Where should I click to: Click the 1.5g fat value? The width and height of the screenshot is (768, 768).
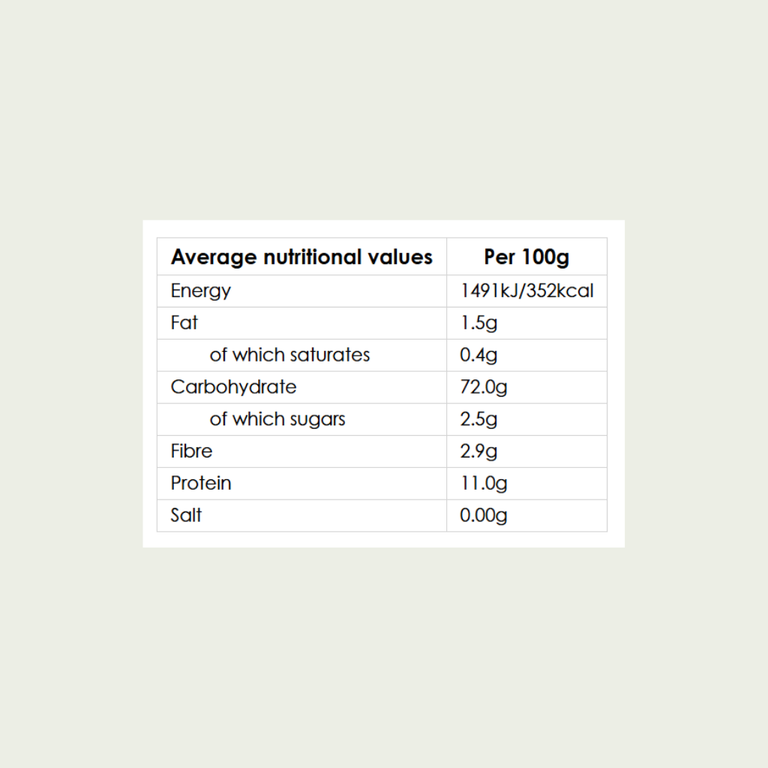pyautogui.click(x=478, y=323)
